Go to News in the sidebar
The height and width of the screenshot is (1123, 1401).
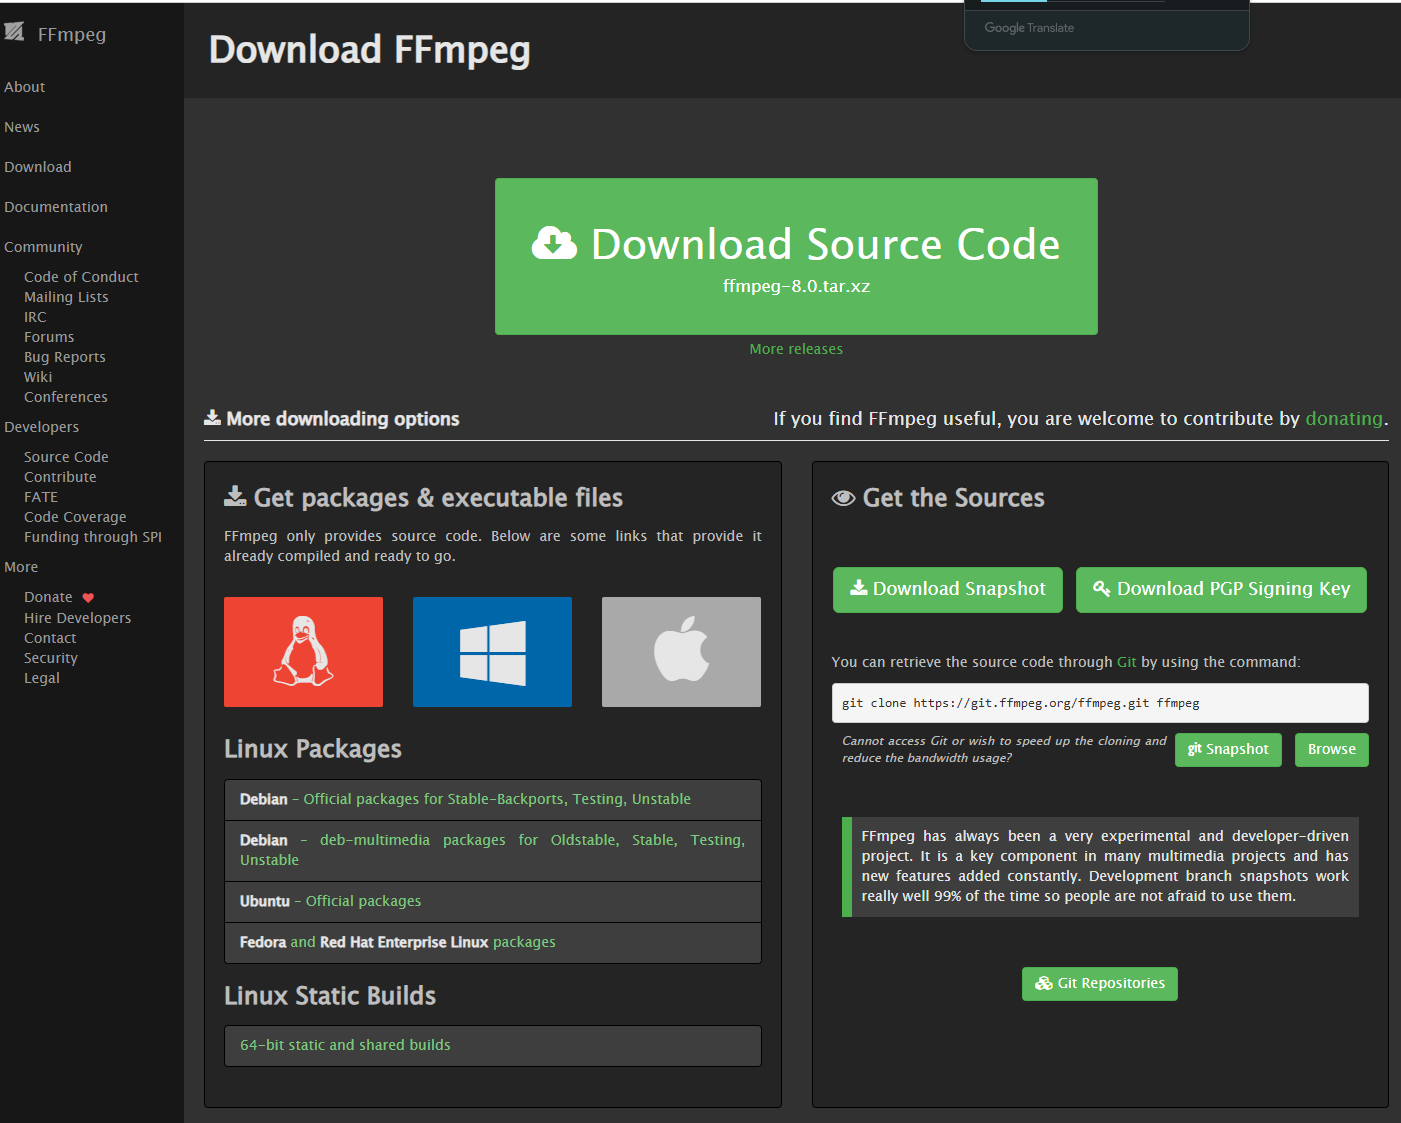tap(22, 127)
